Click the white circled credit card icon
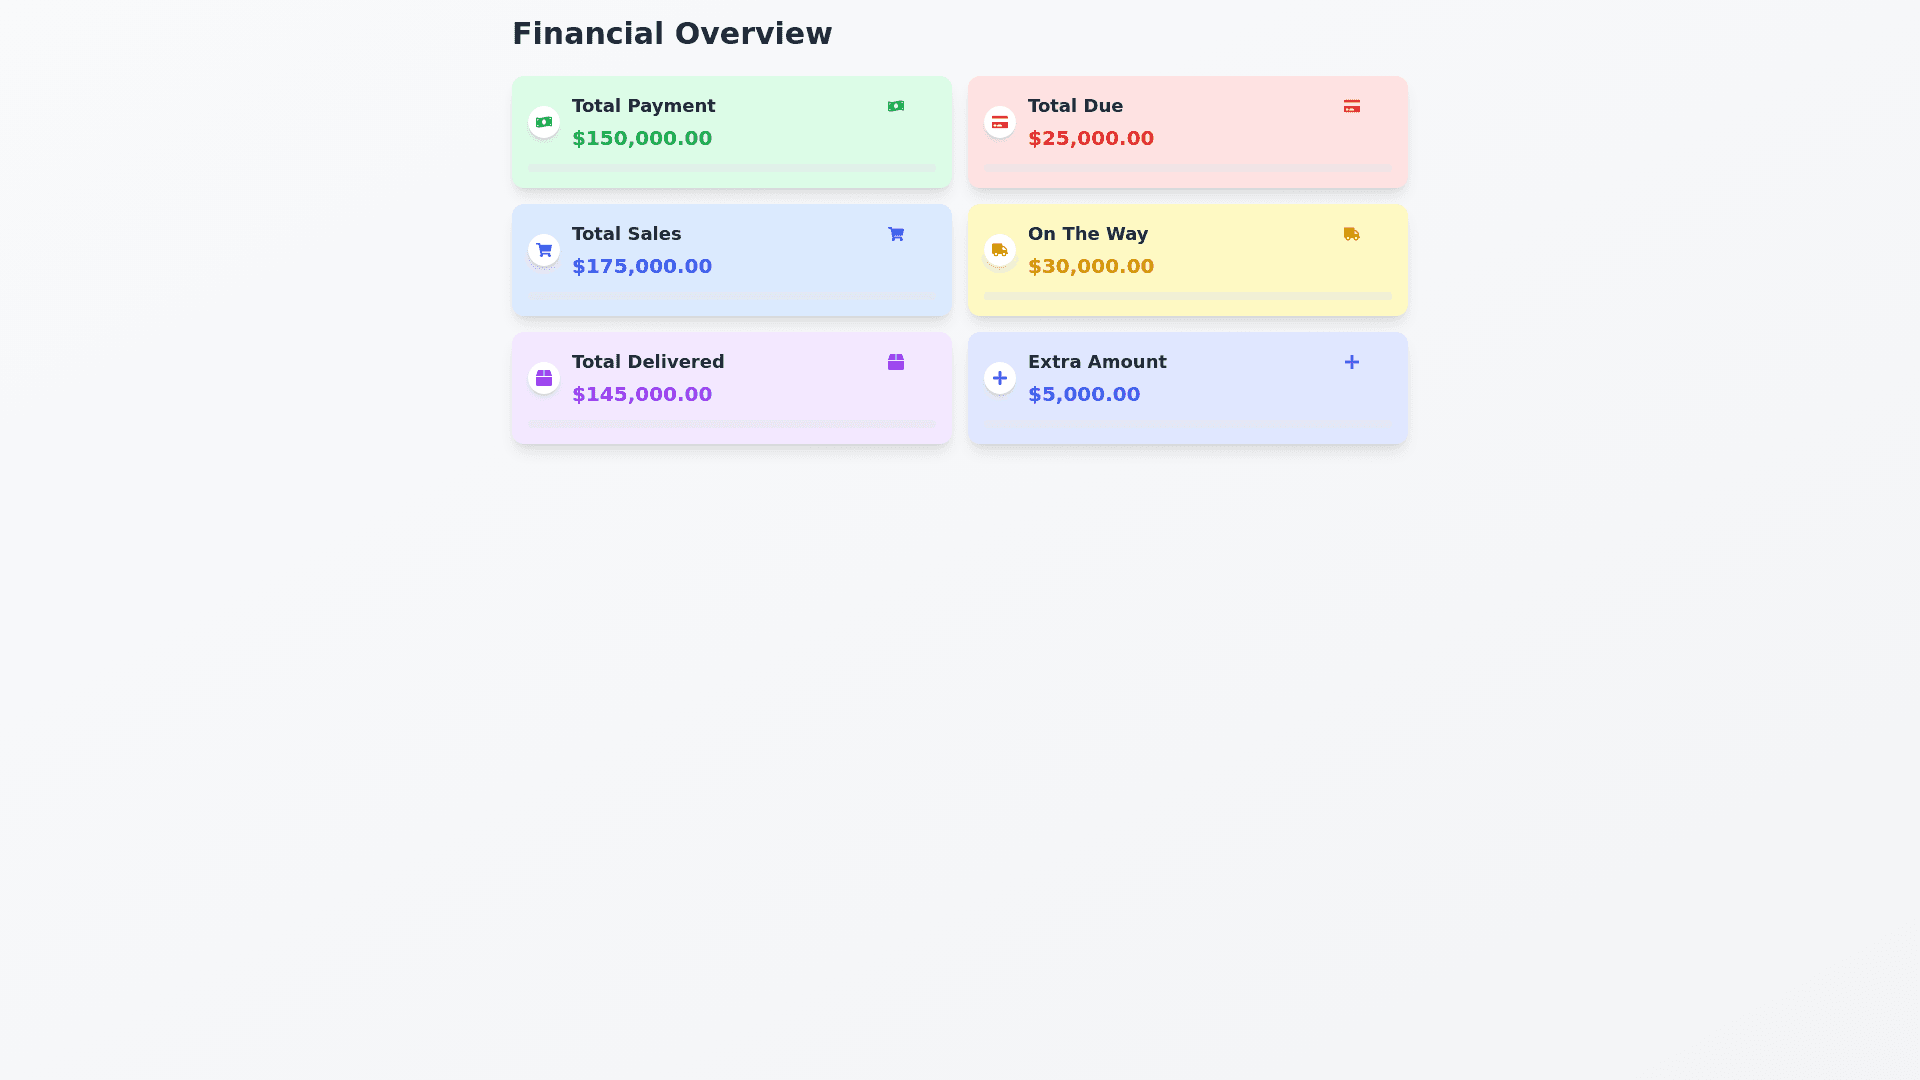 click(1000, 122)
